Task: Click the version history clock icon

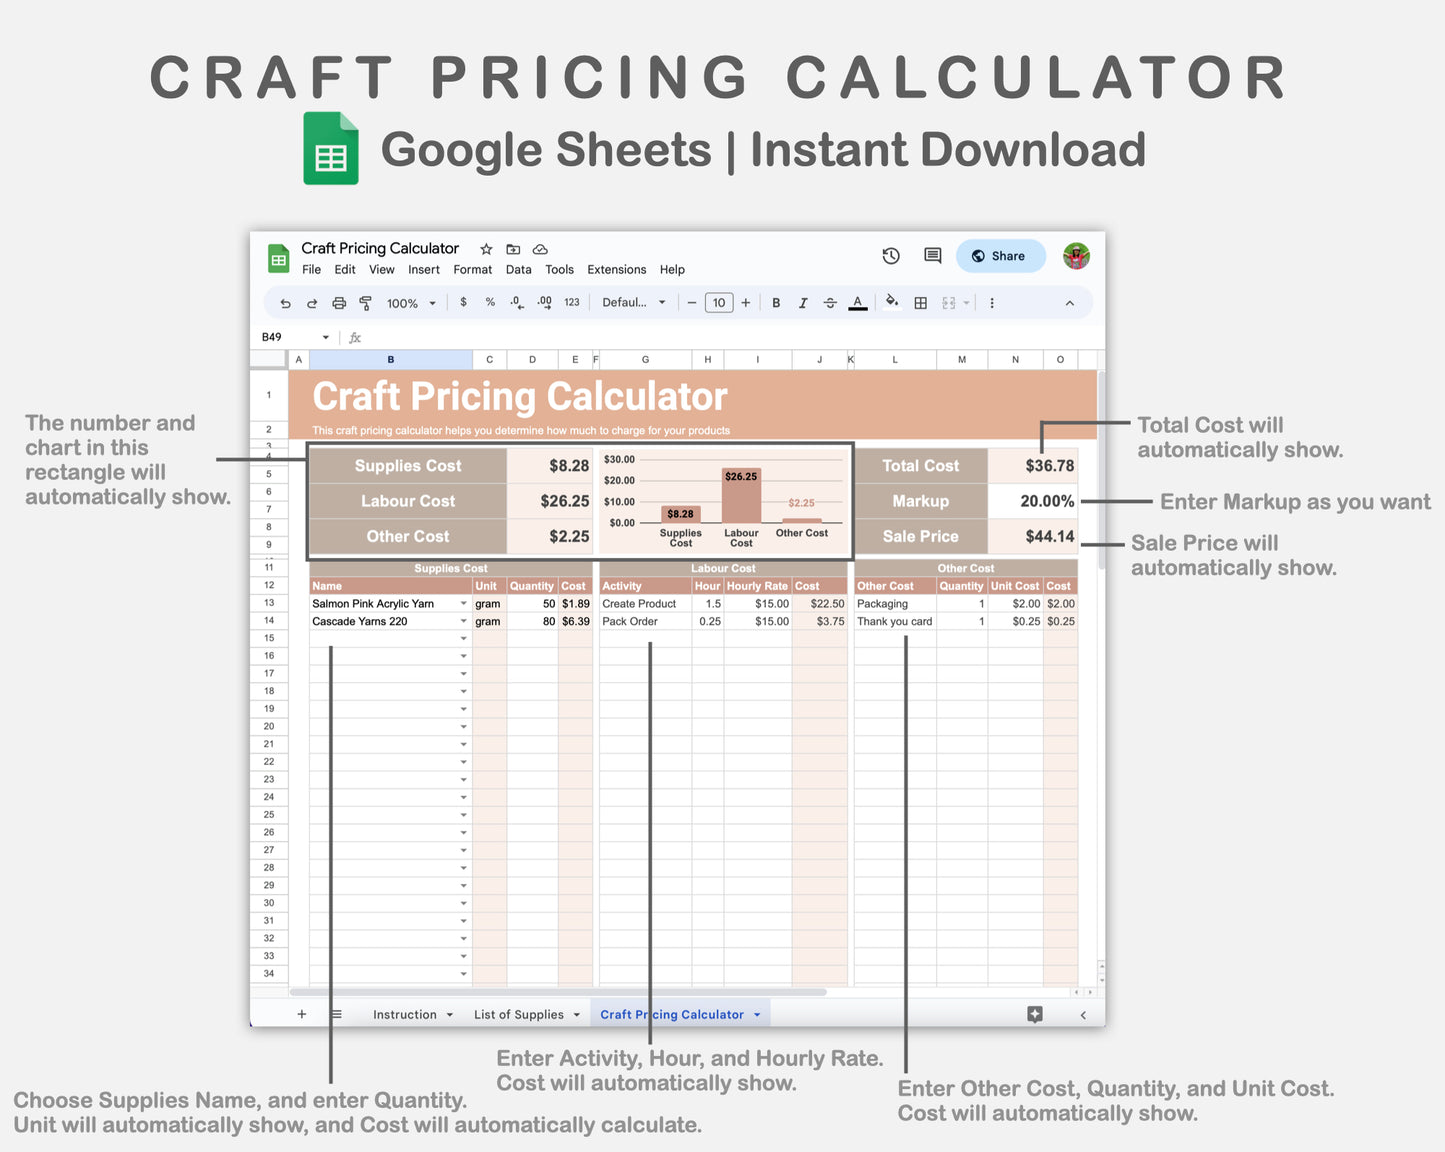Action: click(x=891, y=256)
